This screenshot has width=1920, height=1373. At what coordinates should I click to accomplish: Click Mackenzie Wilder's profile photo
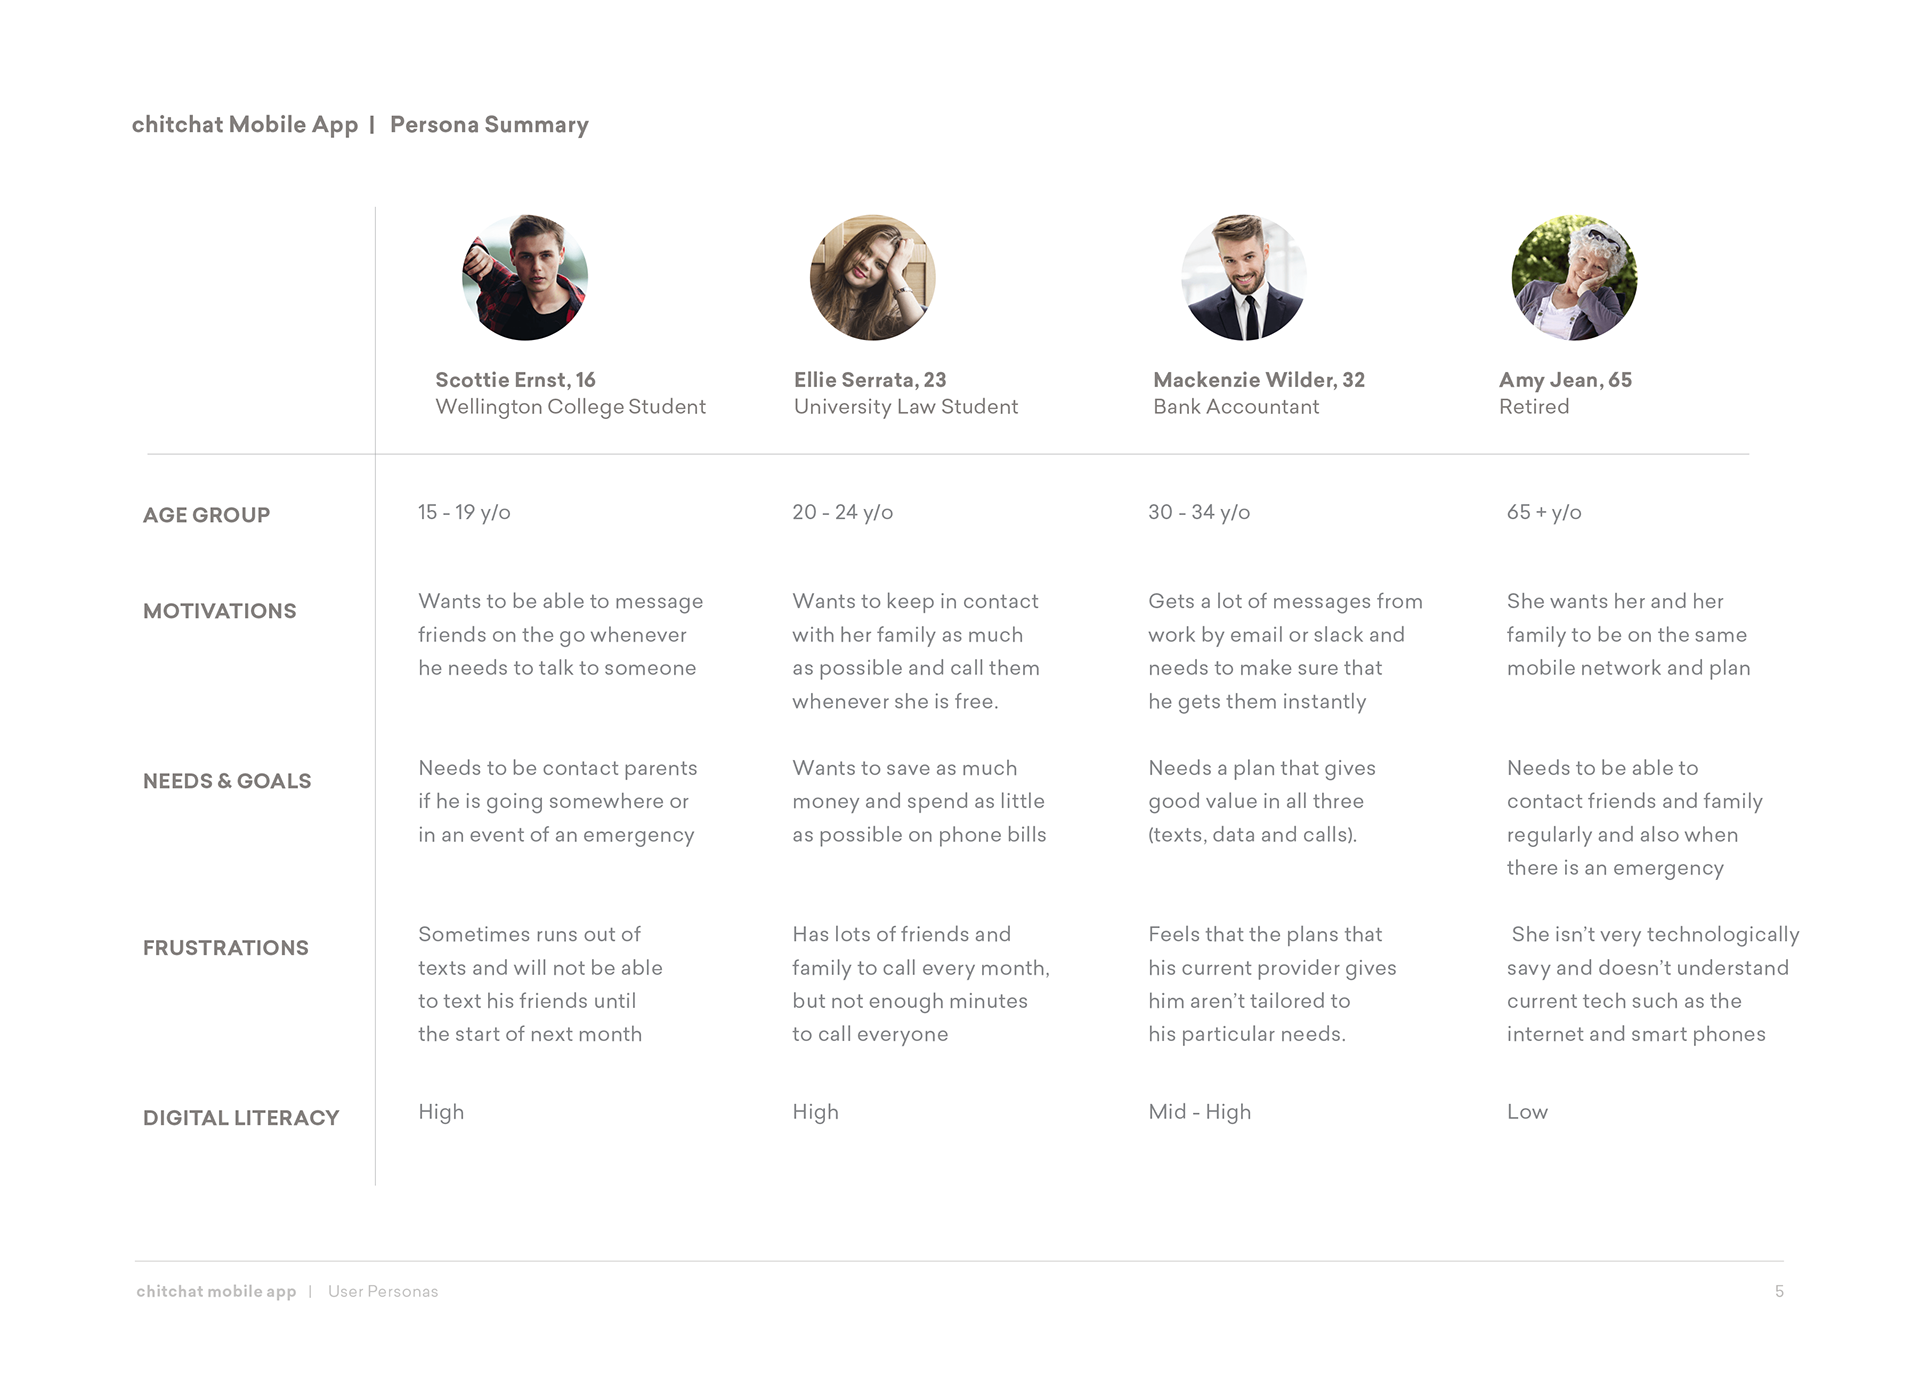[1243, 277]
